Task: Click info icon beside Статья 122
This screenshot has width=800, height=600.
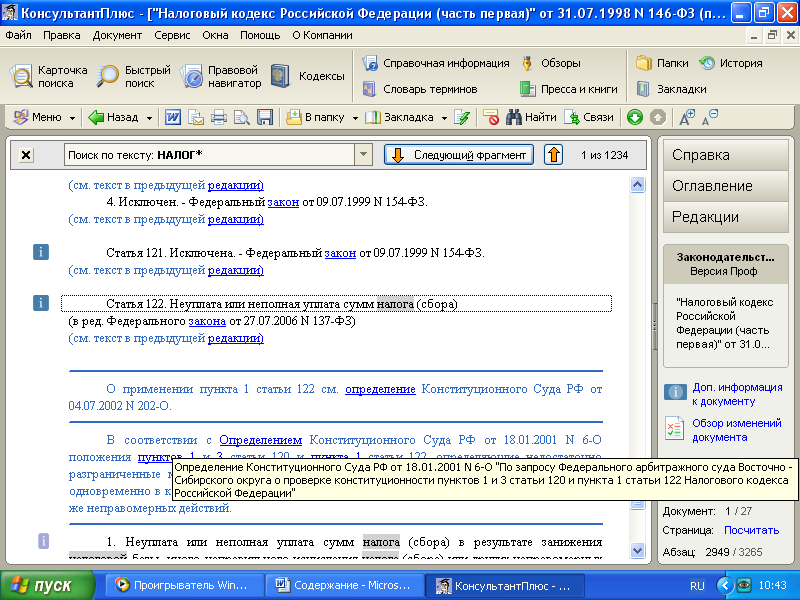Action: coord(41,303)
